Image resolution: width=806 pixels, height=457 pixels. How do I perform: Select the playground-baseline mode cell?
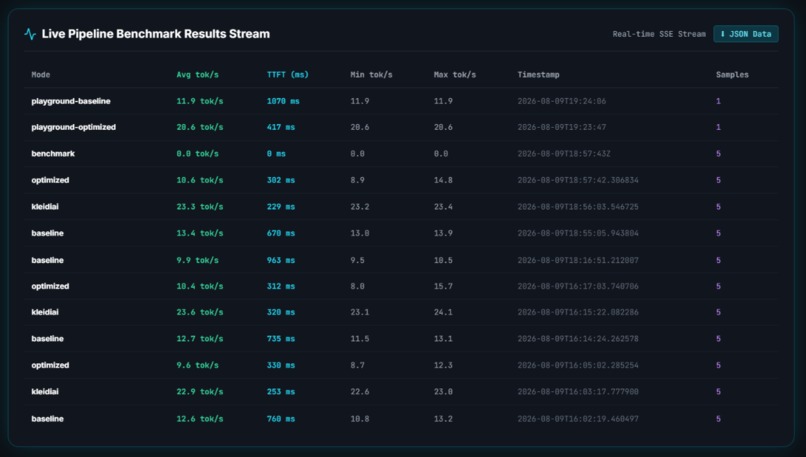click(x=71, y=101)
